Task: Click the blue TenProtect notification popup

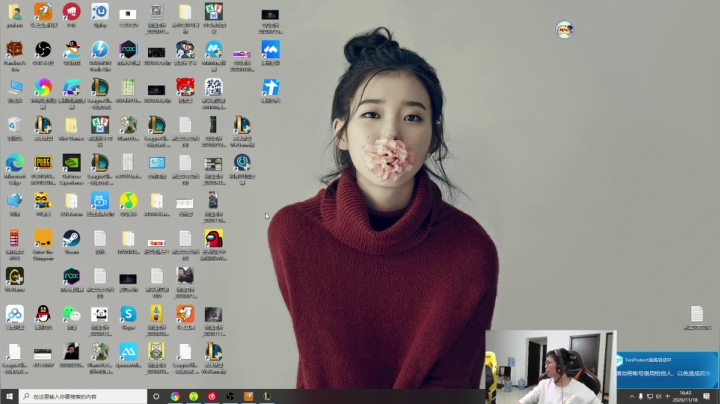Action: tap(667, 370)
